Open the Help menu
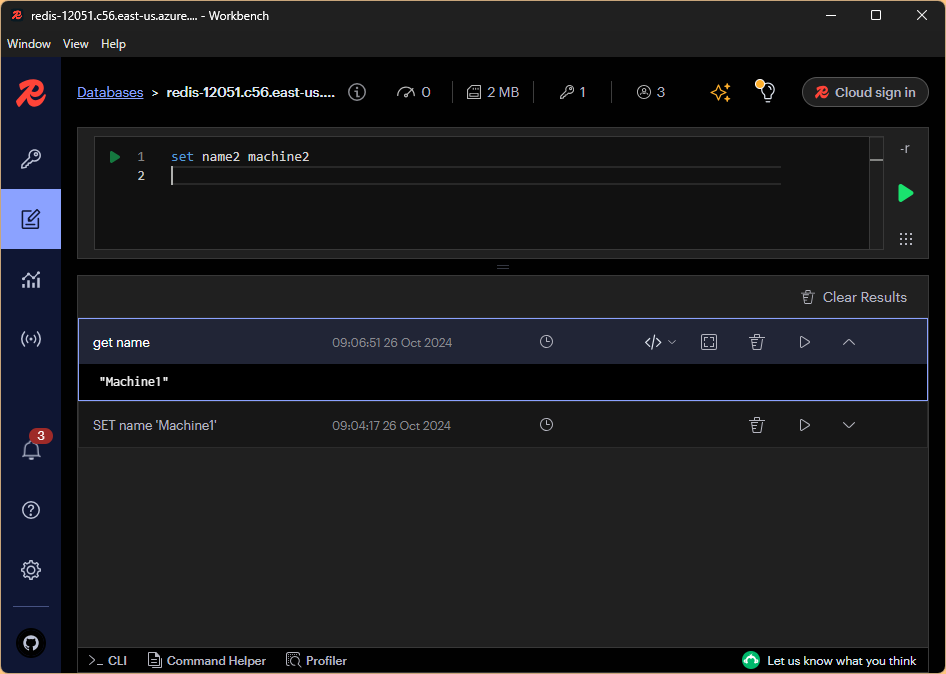The image size is (946, 674). coord(113,43)
